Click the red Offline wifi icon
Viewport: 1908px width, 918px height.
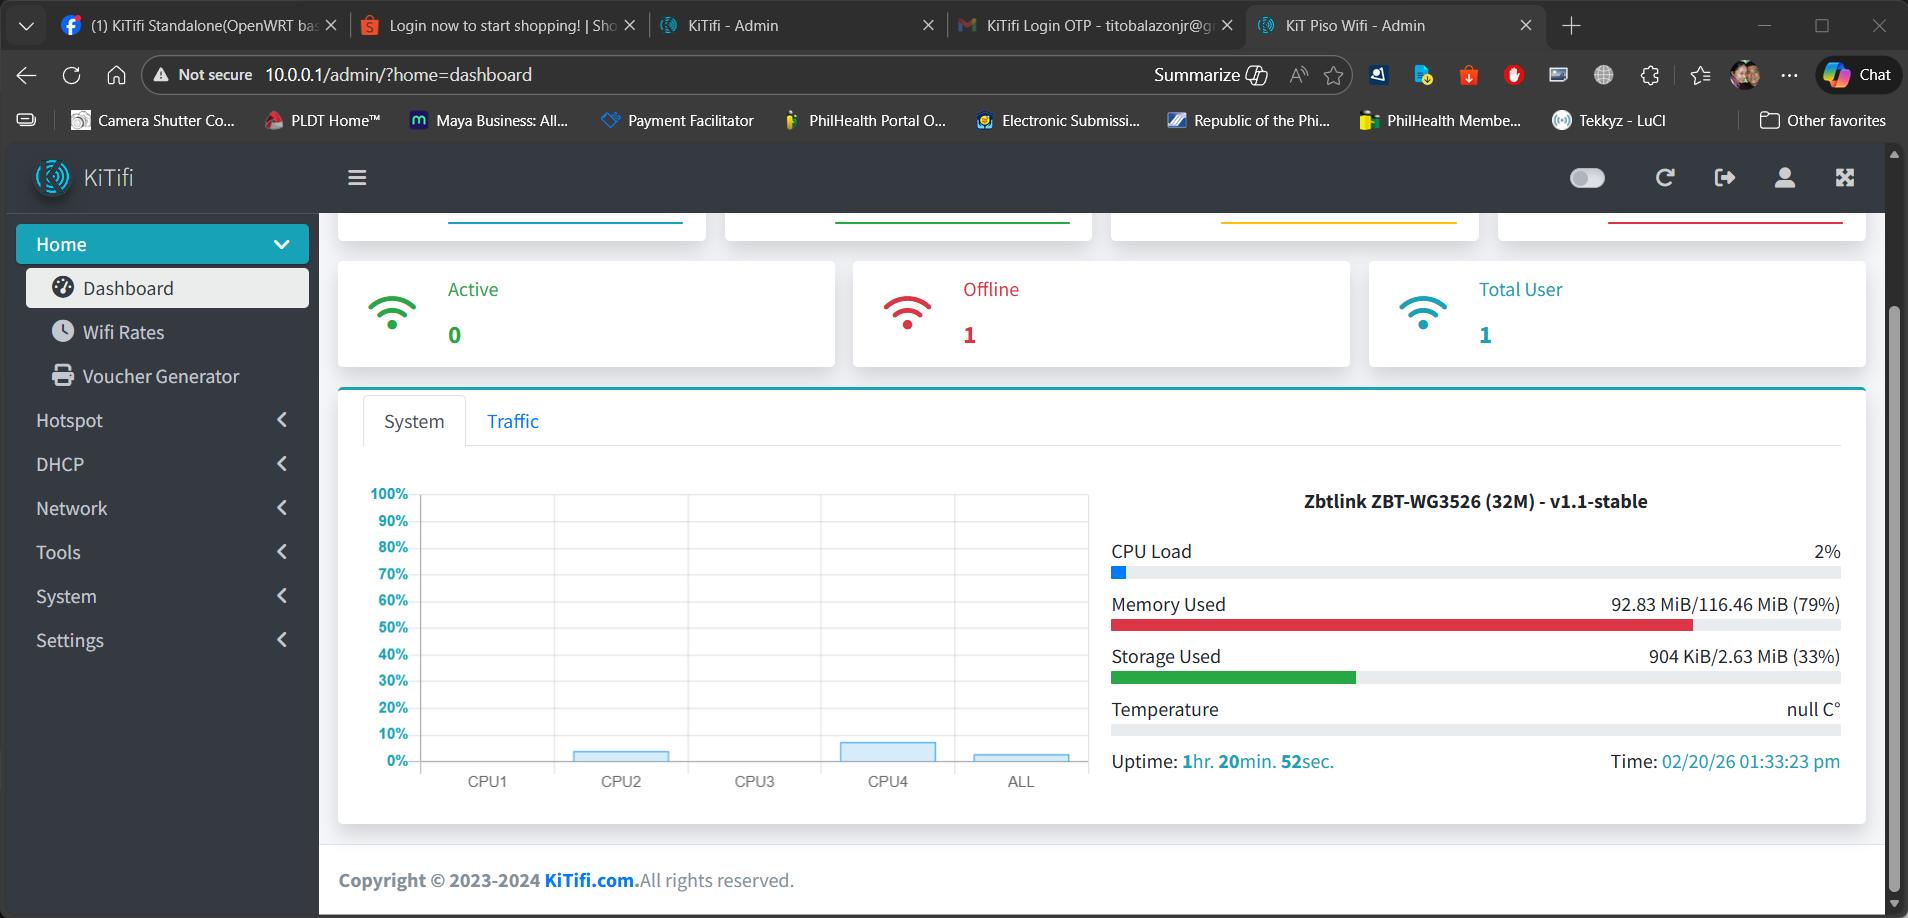(907, 313)
